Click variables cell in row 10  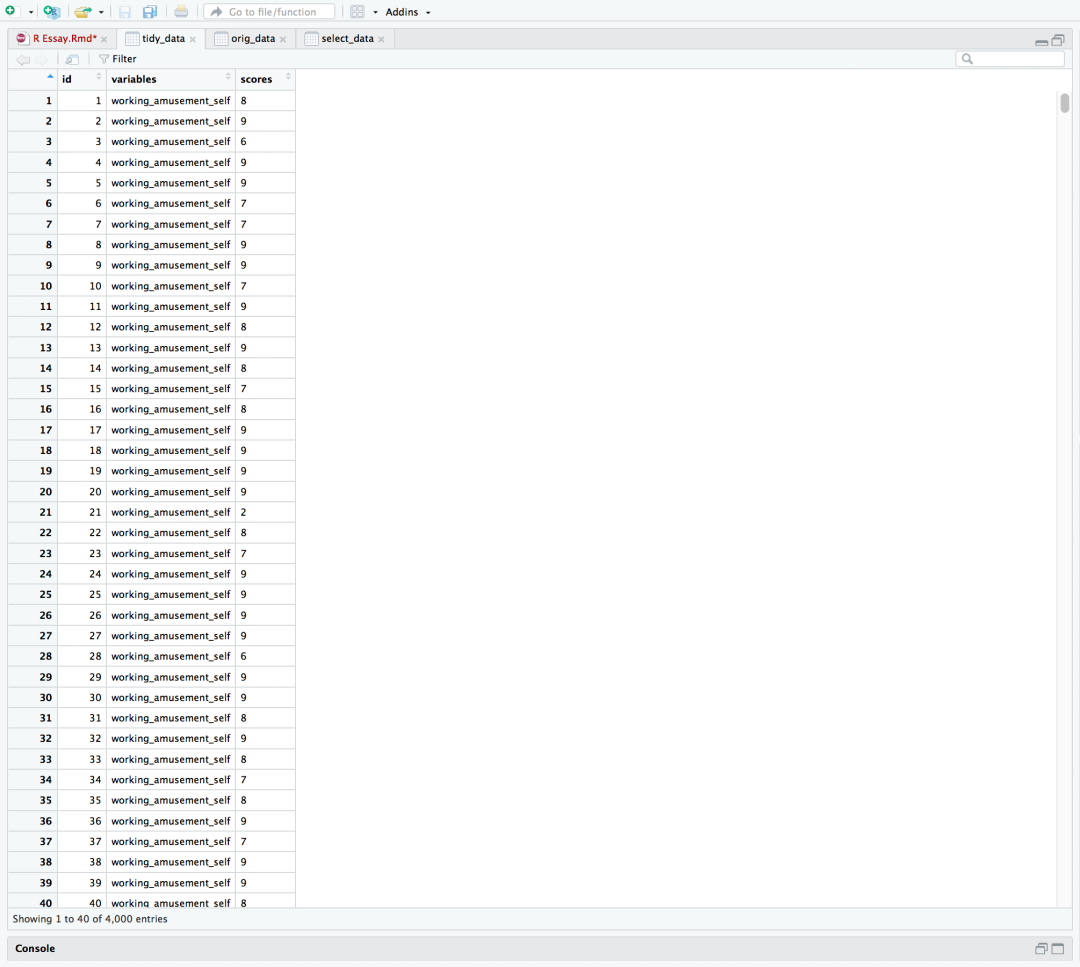[x=171, y=286]
